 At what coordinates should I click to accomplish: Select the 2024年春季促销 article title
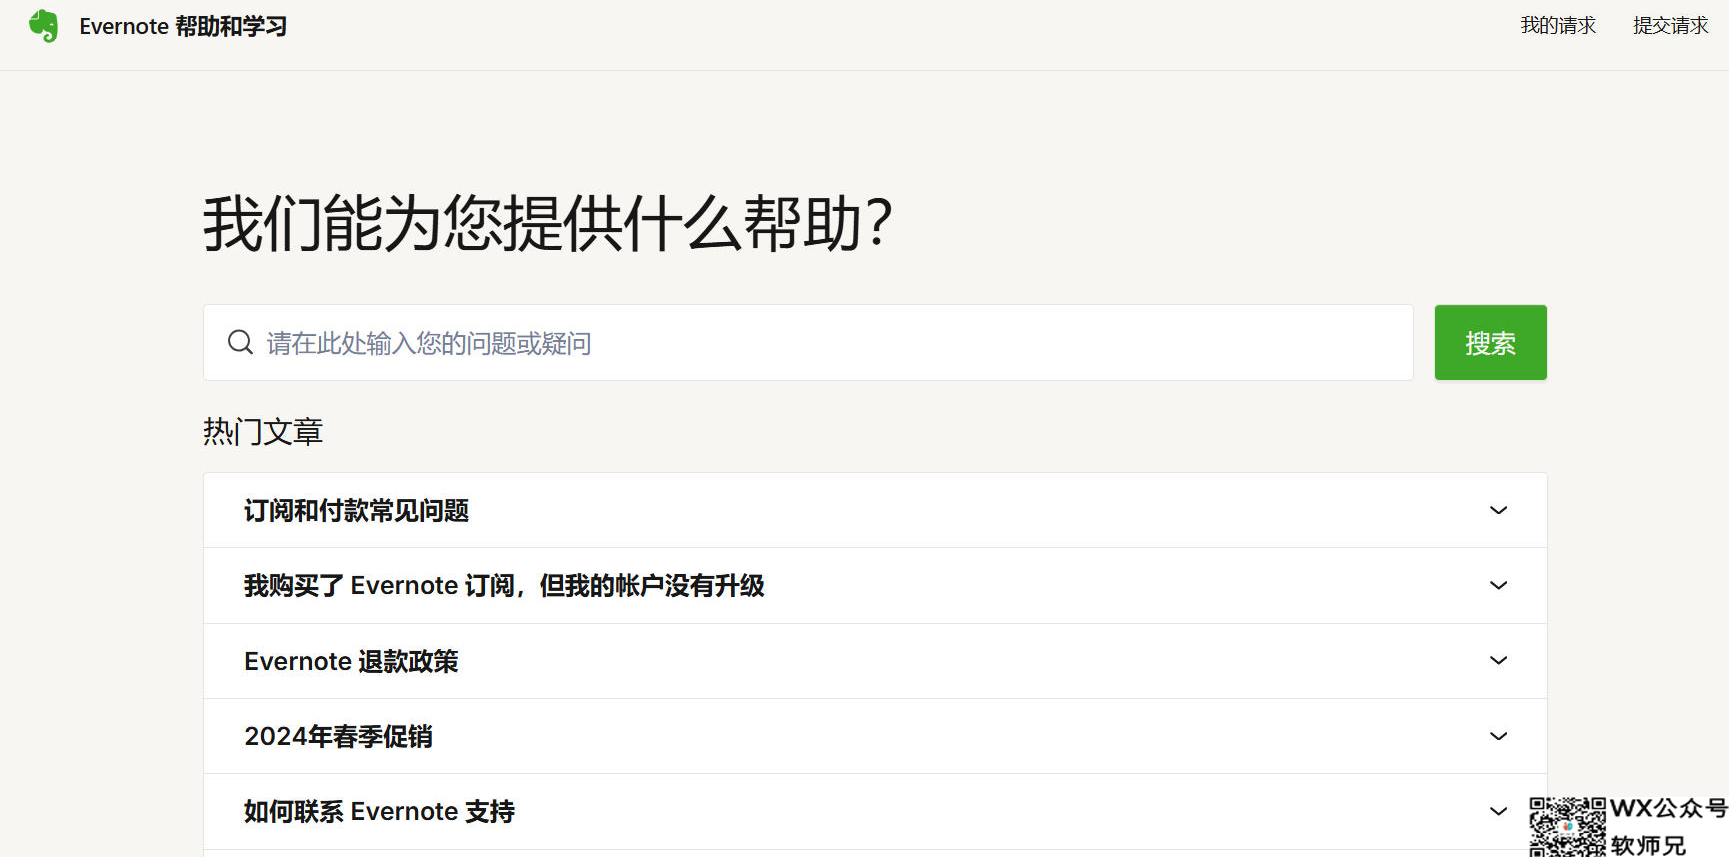(x=338, y=736)
